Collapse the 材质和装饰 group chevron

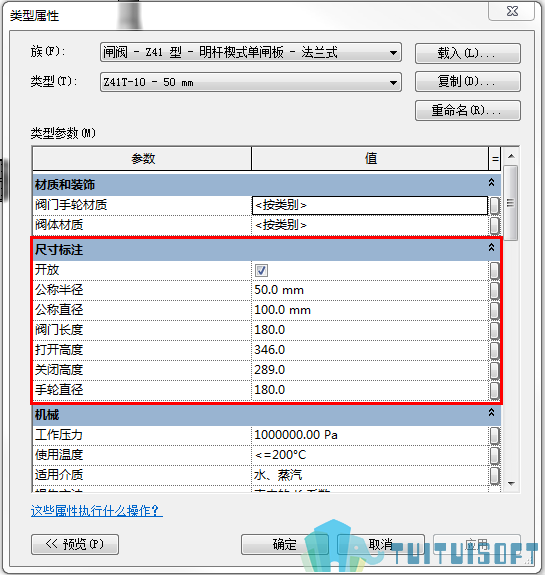tap(491, 182)
